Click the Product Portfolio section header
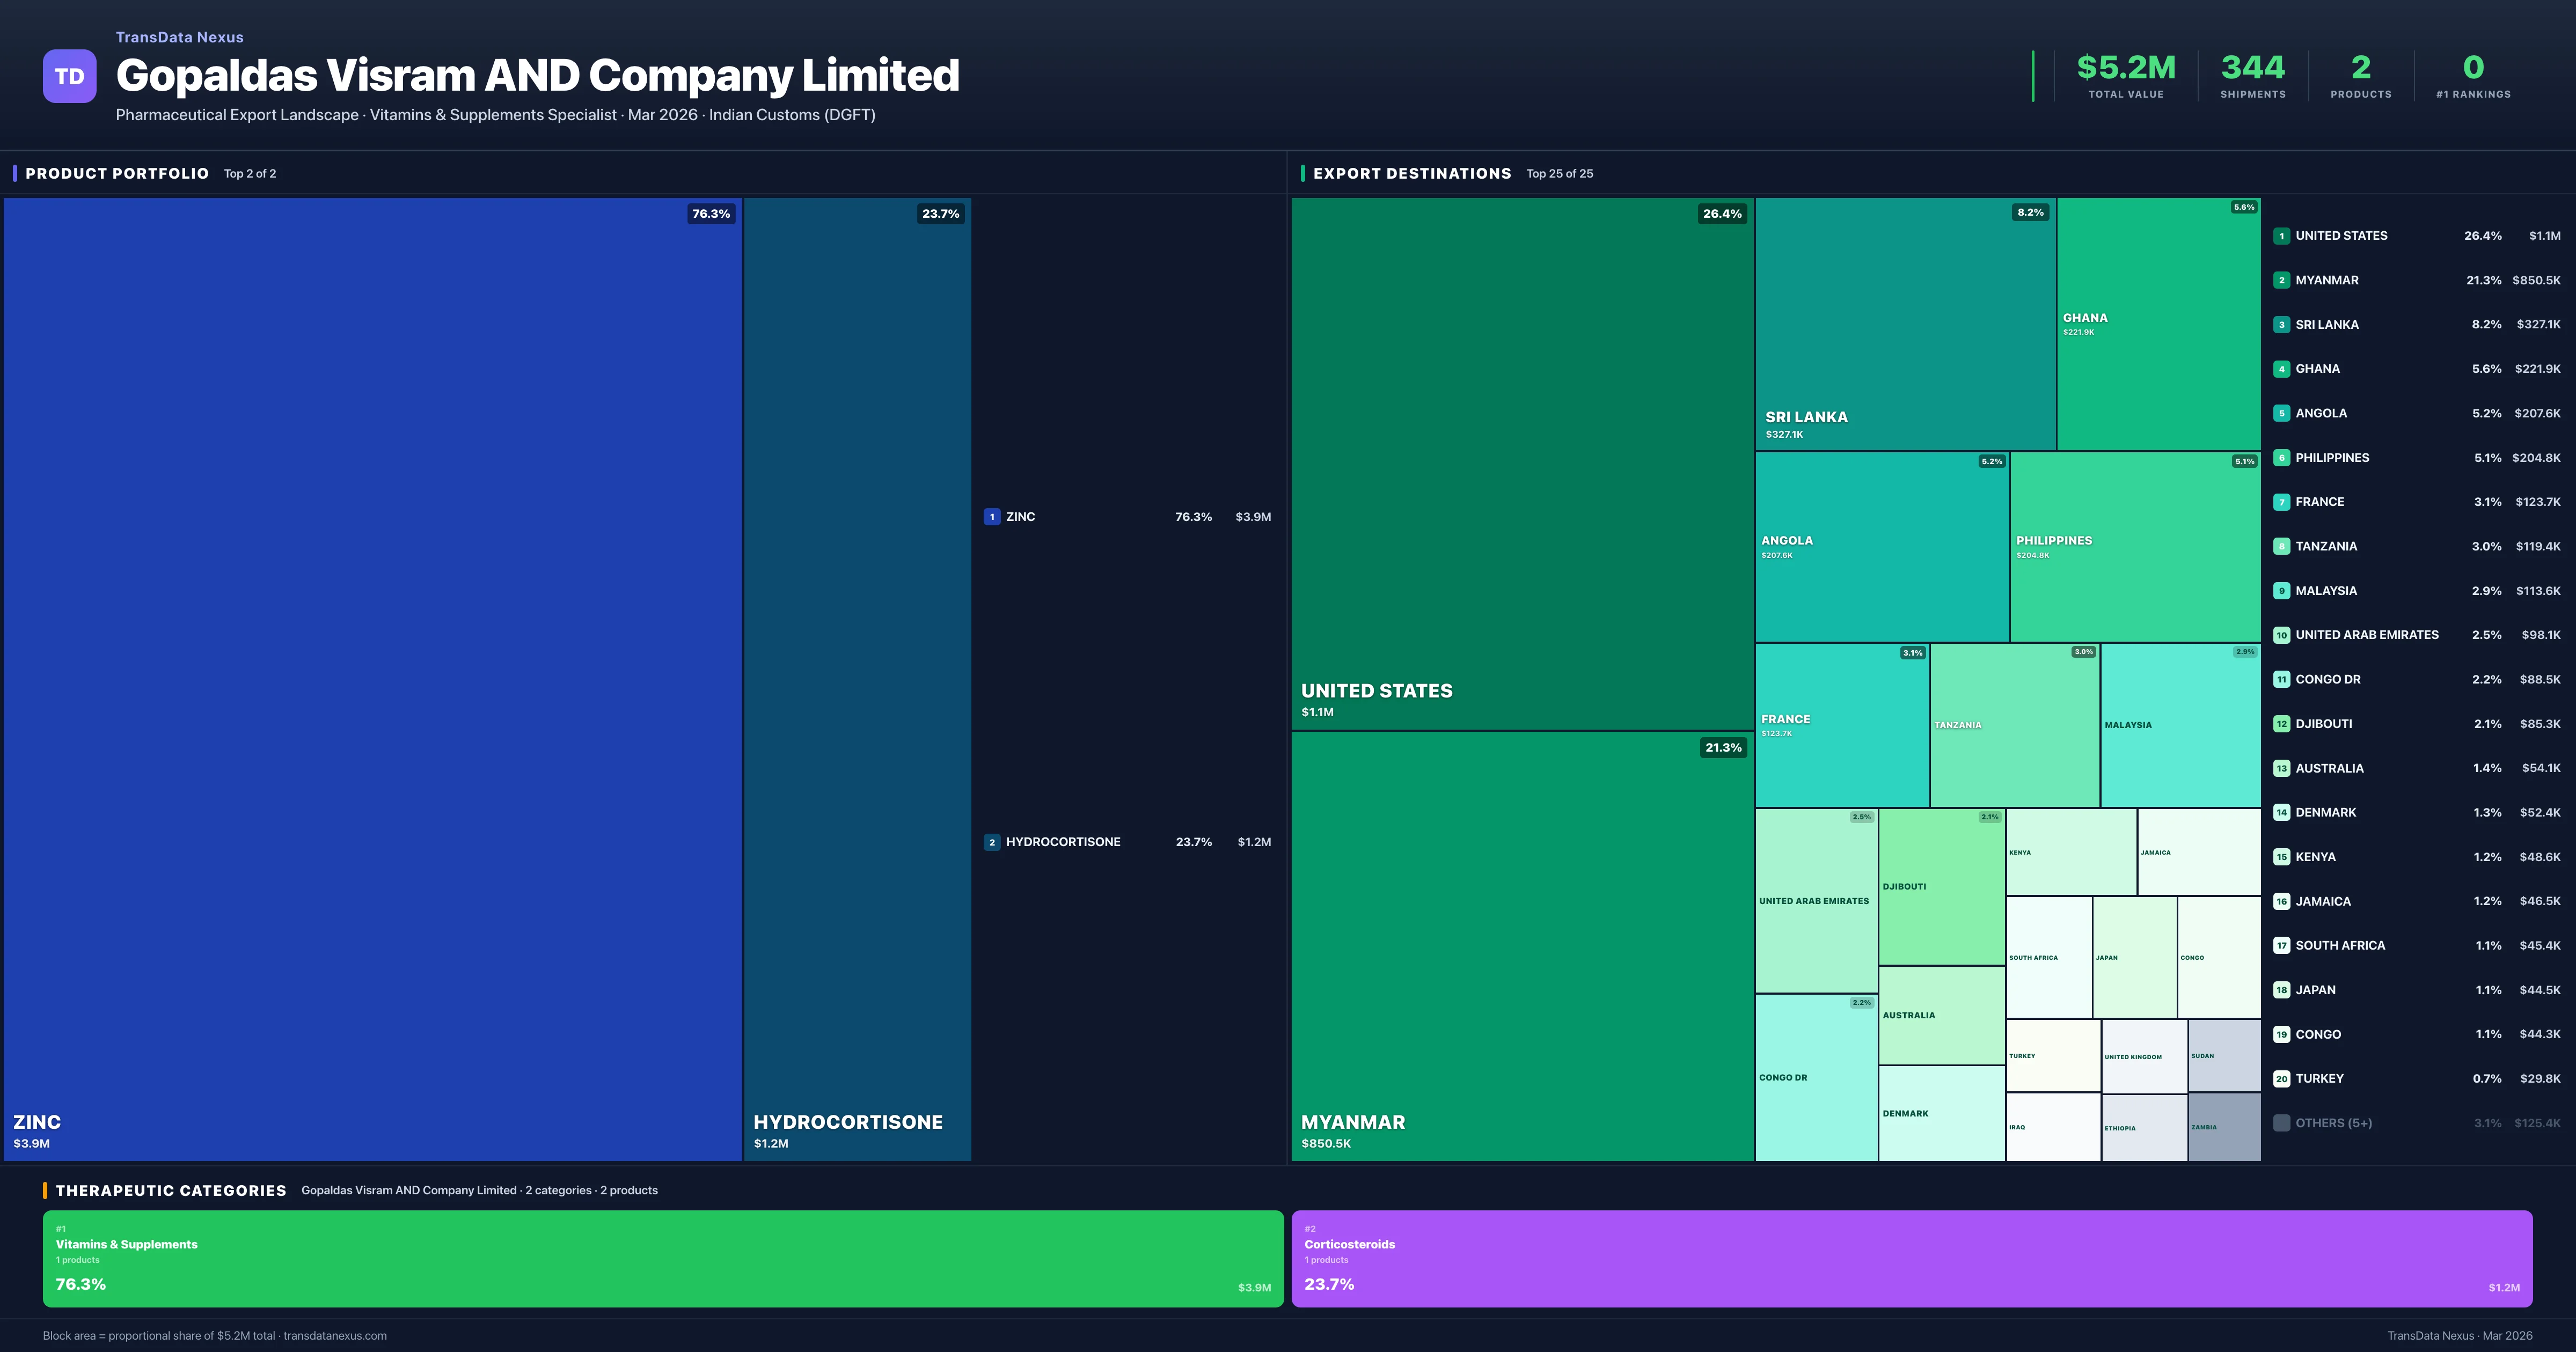 117,173
